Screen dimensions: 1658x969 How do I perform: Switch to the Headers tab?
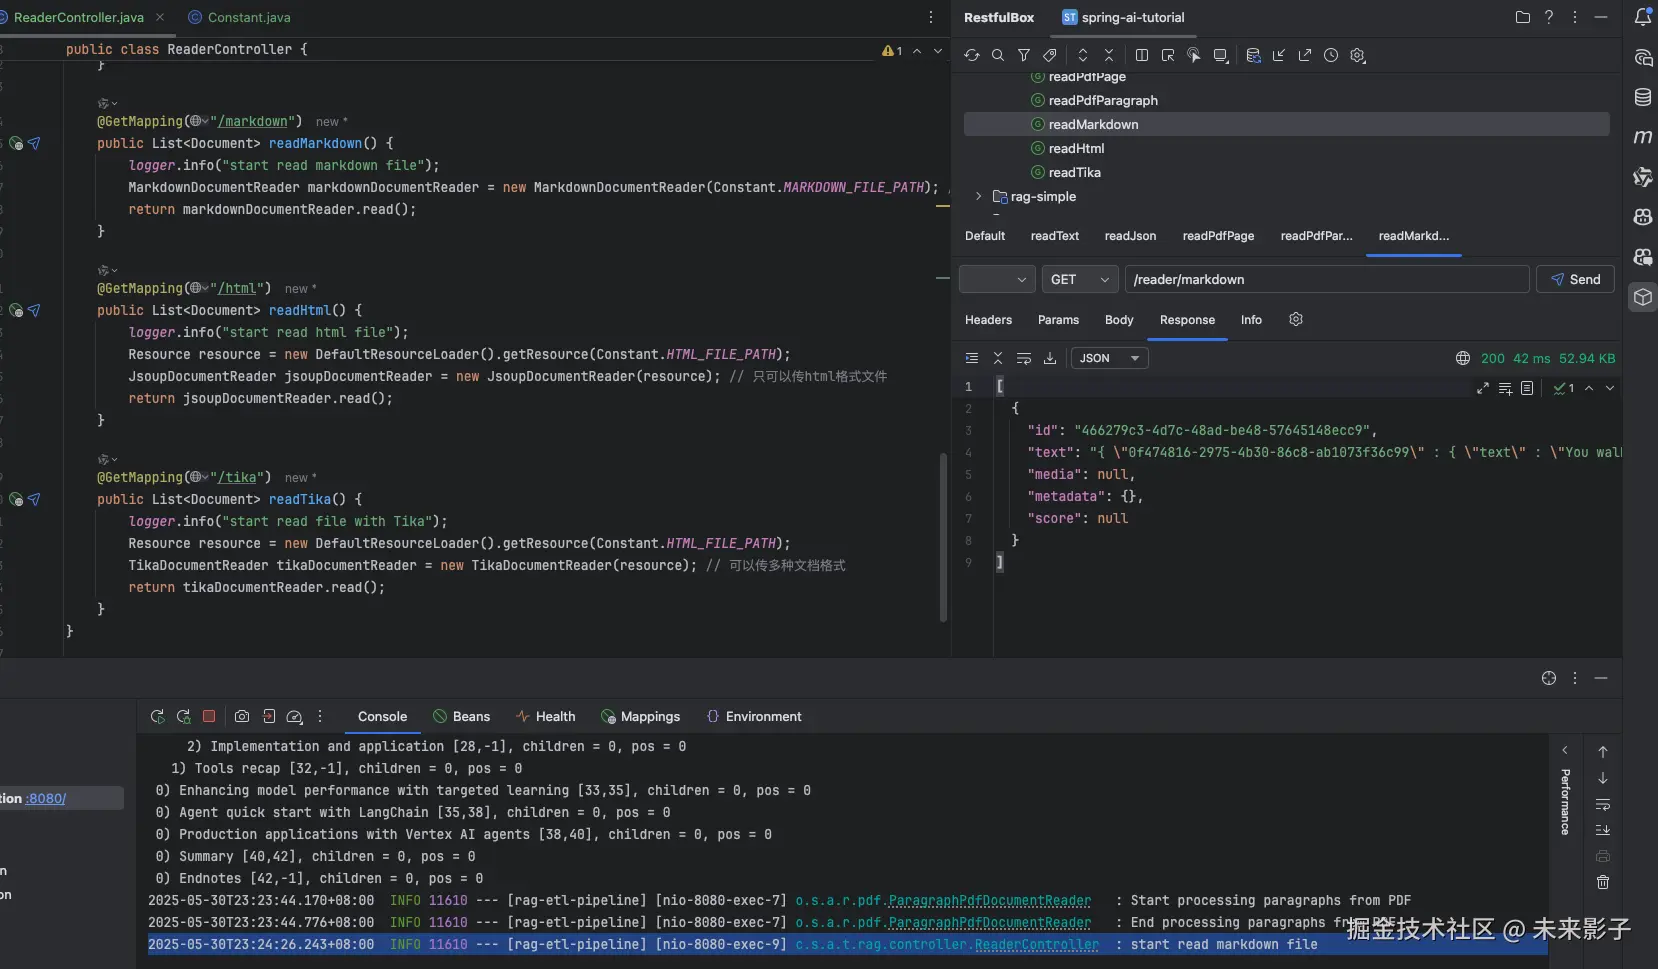(x=988, y=320)
